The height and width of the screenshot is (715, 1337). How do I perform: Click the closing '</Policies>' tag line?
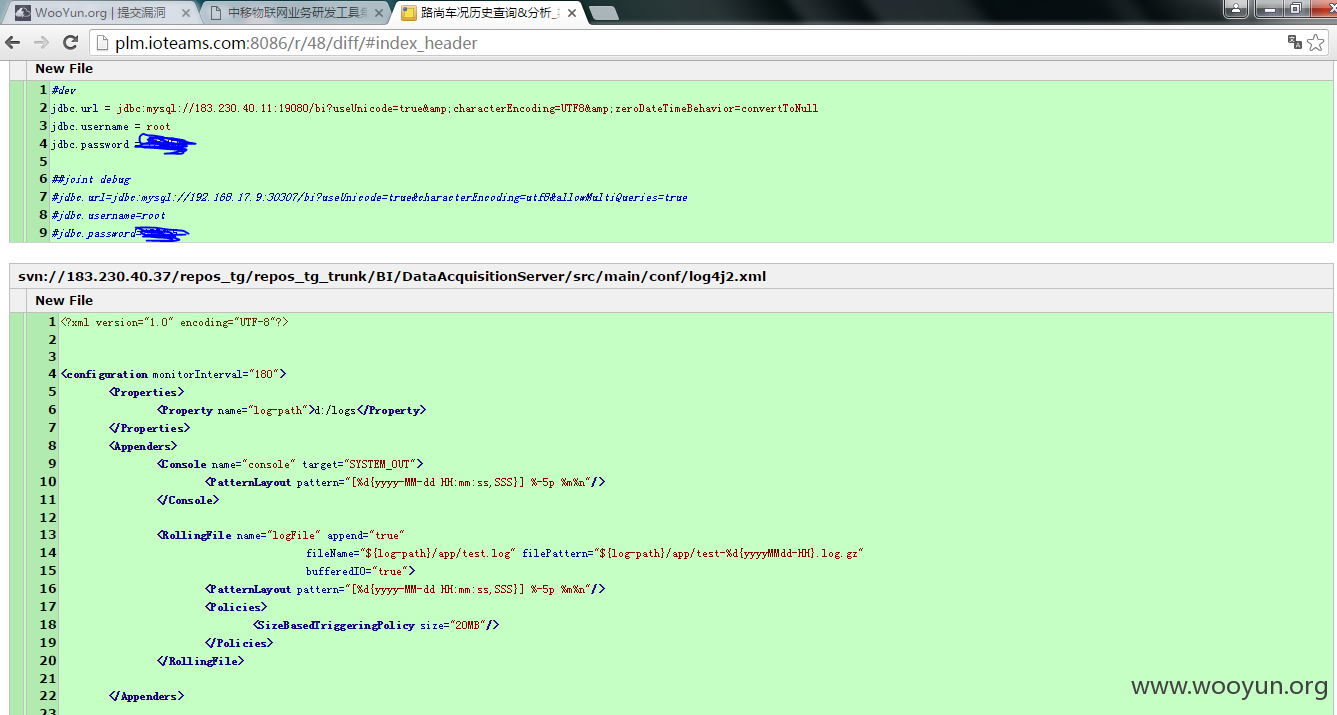pyautogui.click(x=238, y=643)
